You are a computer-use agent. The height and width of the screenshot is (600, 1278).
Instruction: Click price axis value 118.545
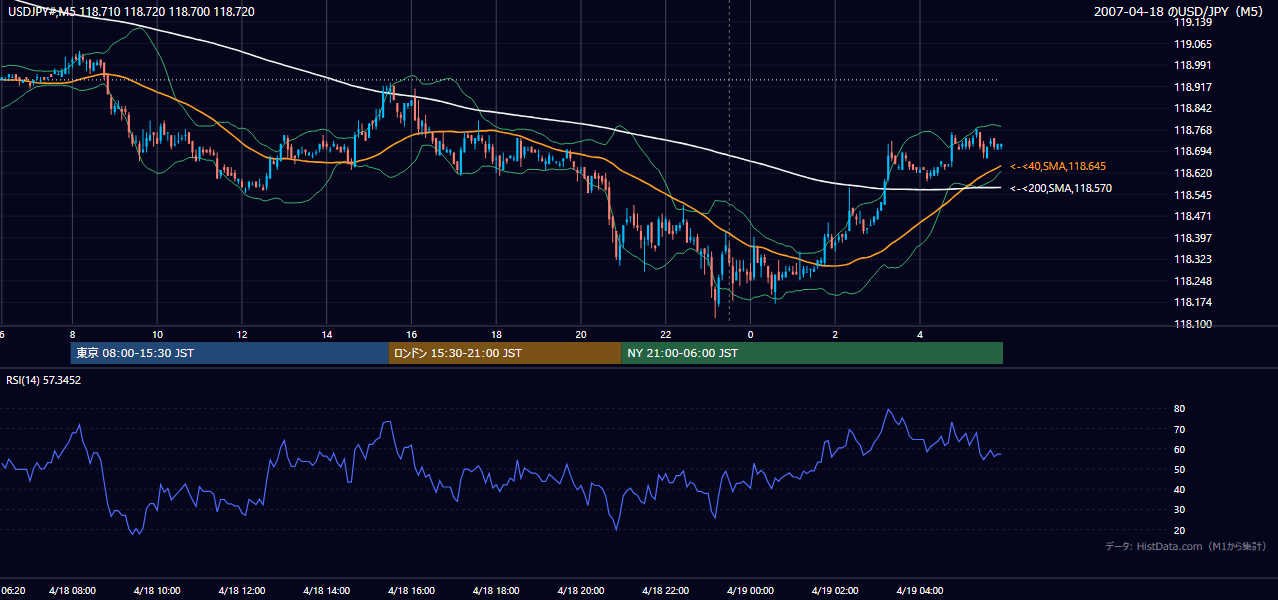(x=1193, y=195)
